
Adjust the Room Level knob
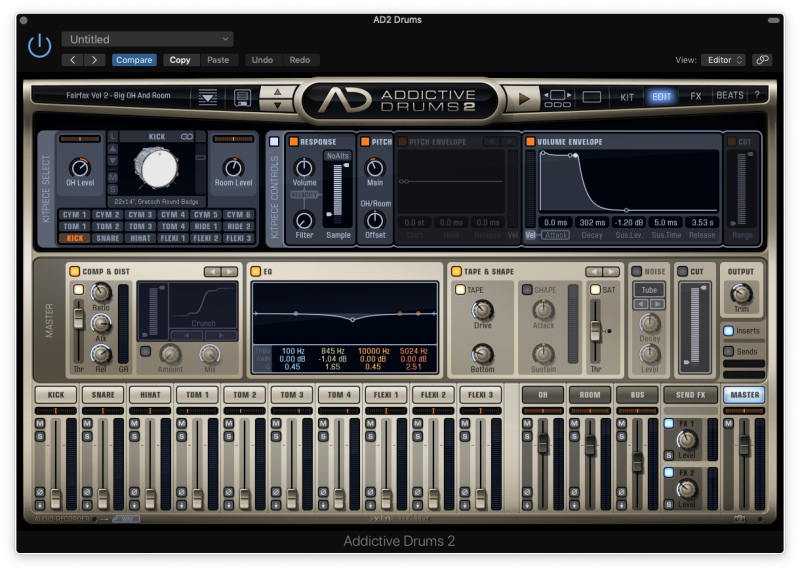click(x=233, y=167)
